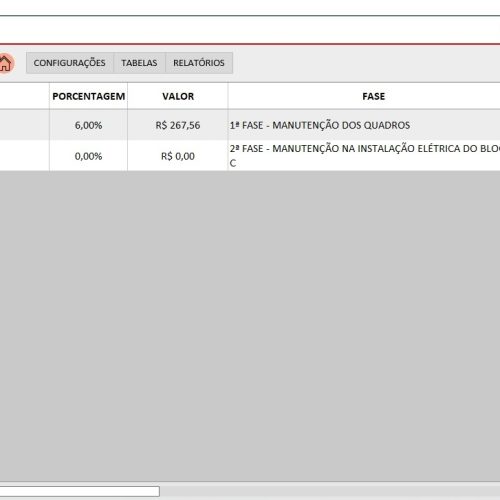Screen dimensions: 500x500
Task: Select the 0,00% percentage cell
Action: pos(89,156)
